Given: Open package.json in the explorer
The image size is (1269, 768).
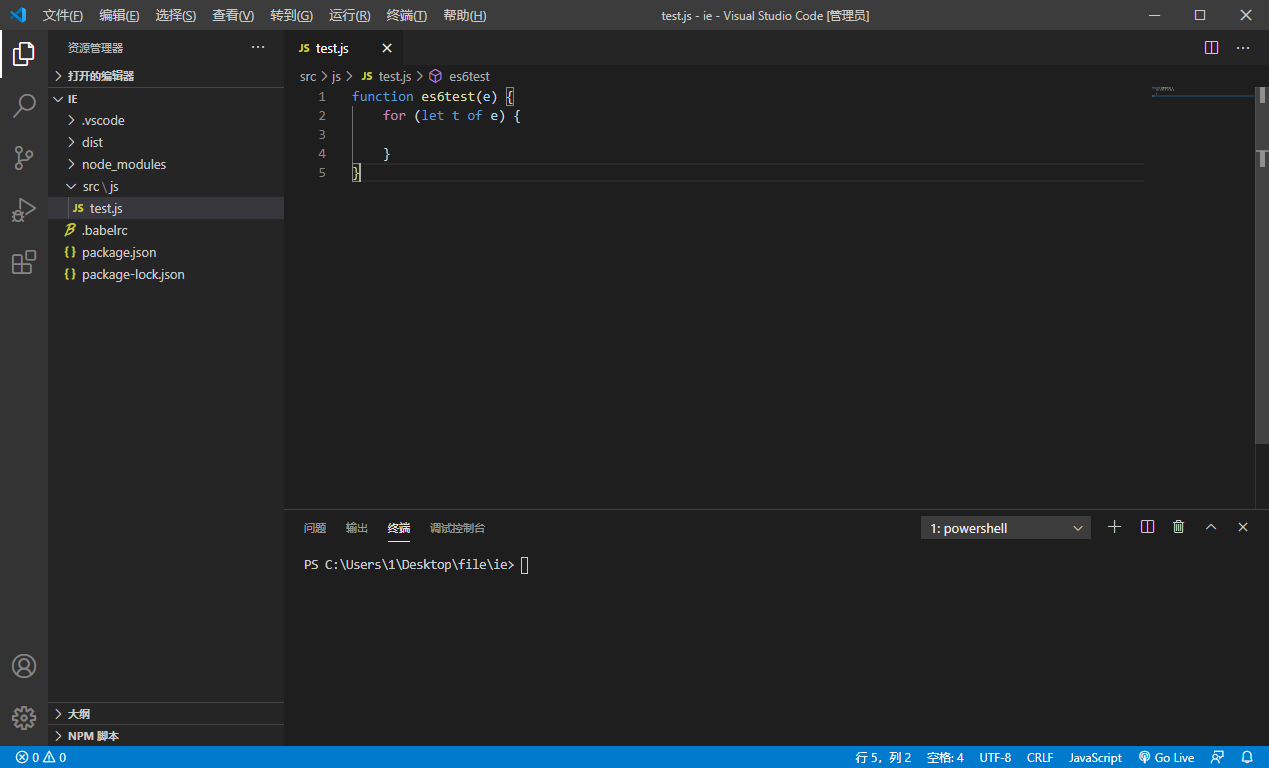Looking at the screenshot, I should coord(119,252).
